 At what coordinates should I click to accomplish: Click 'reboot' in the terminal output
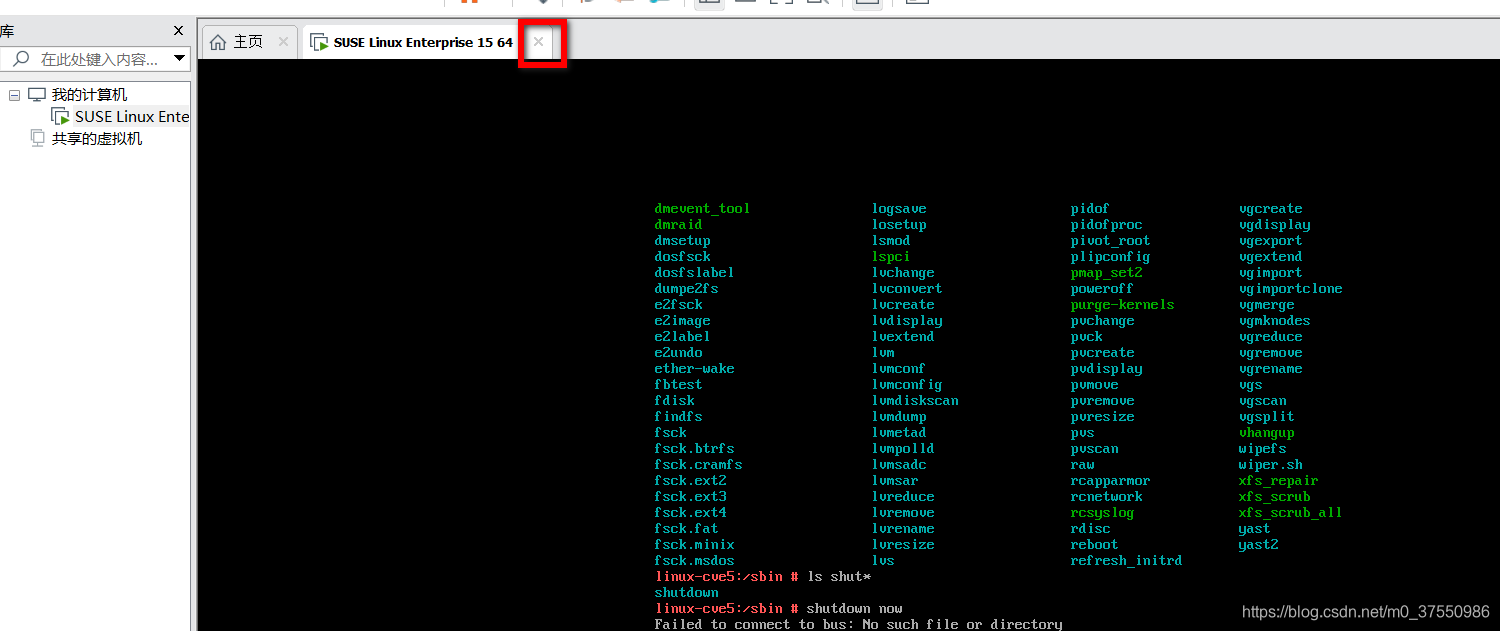pyautogui.click(x=1094, y=545)
